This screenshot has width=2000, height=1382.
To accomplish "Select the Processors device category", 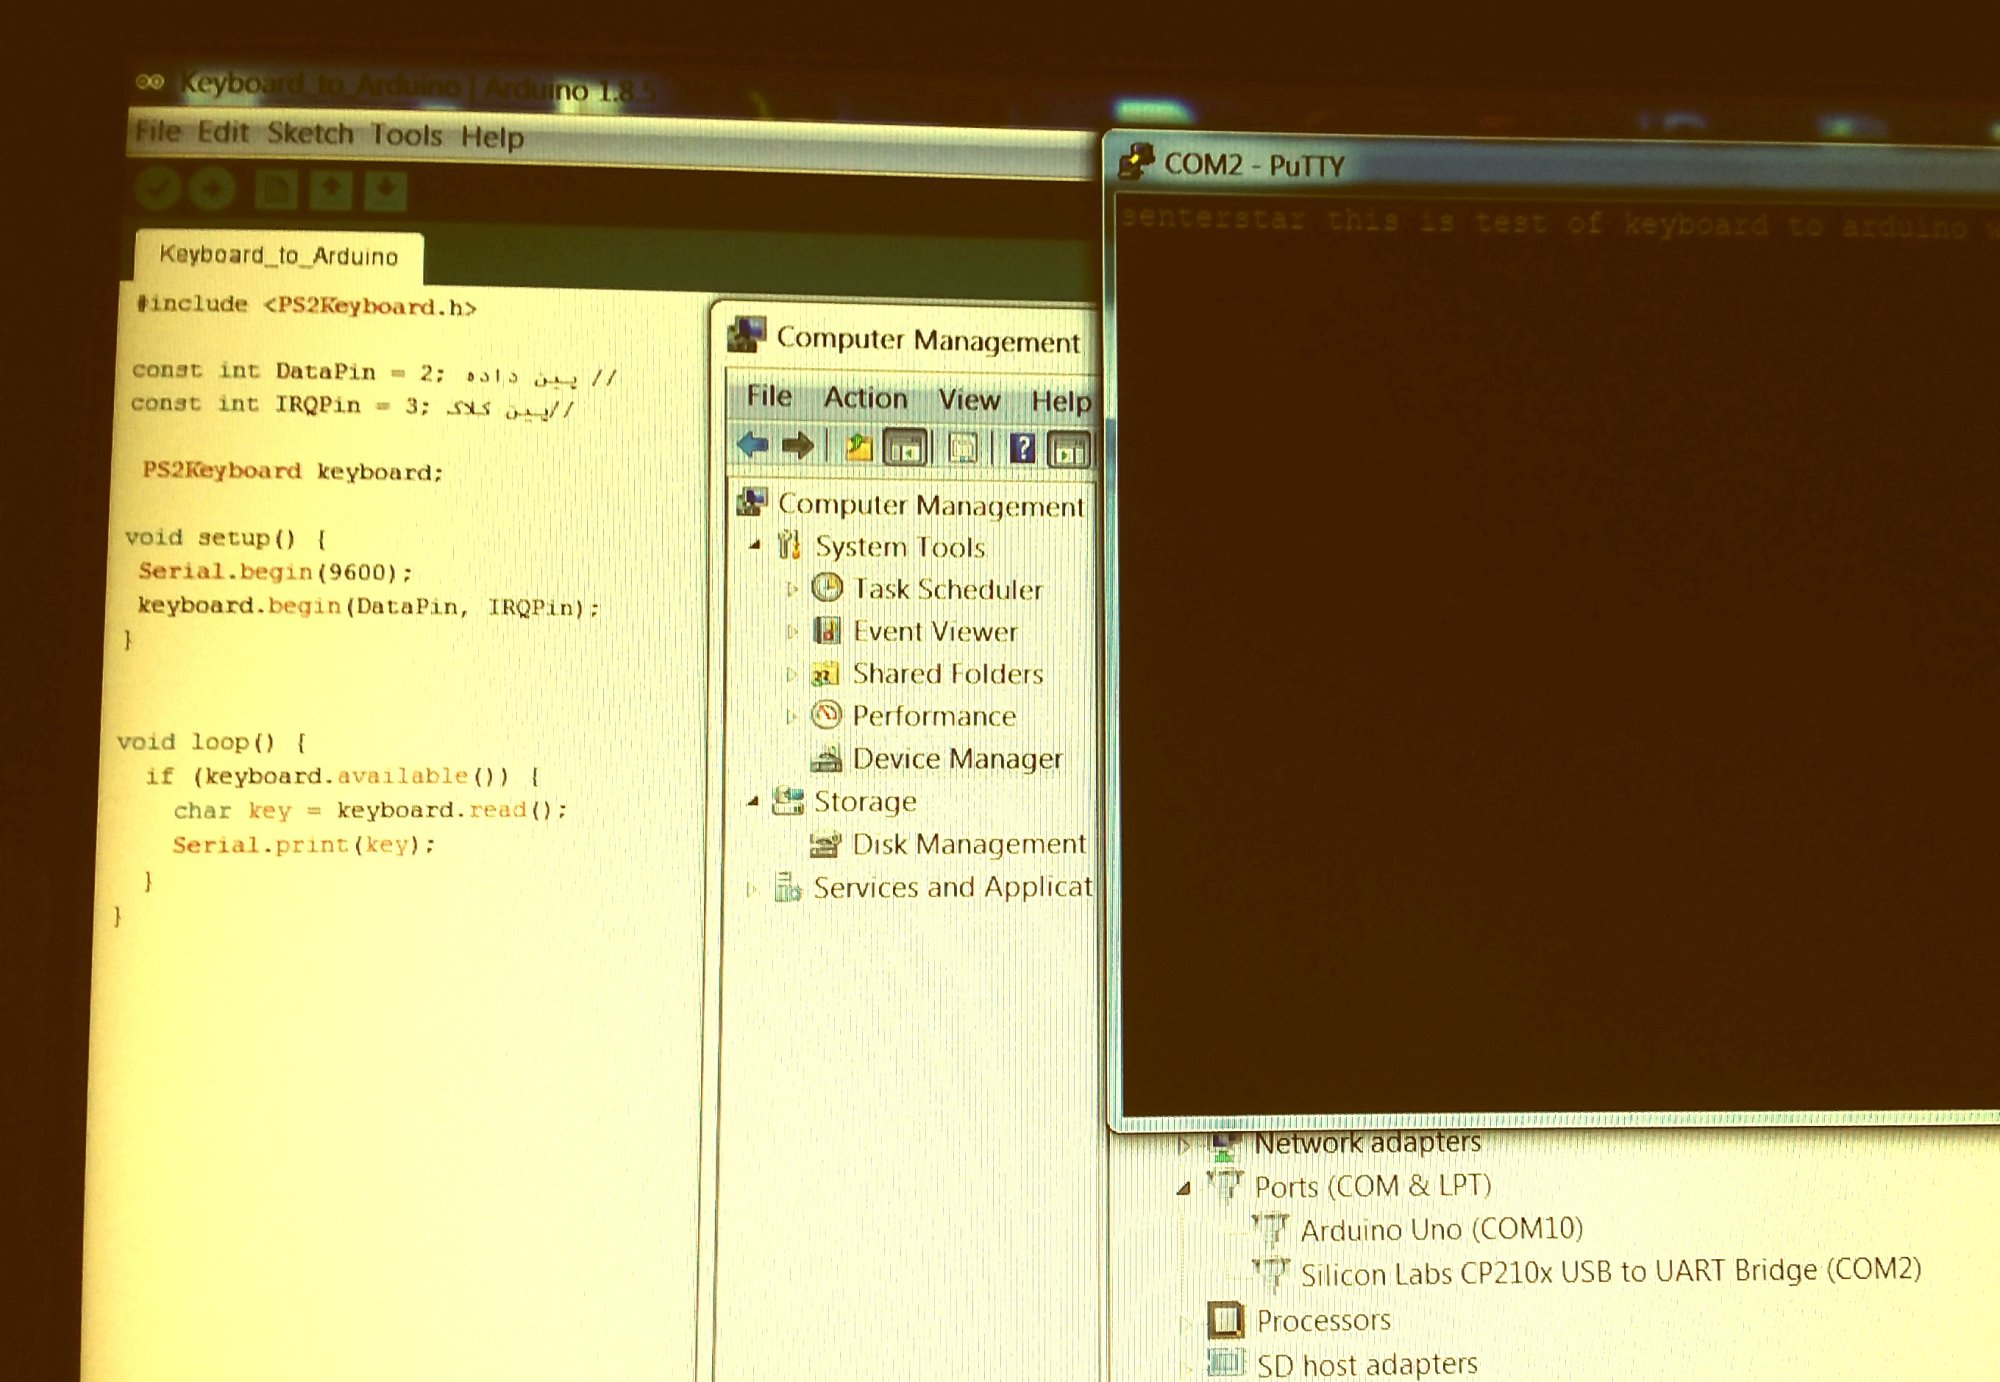I will coord(1323,1321).
